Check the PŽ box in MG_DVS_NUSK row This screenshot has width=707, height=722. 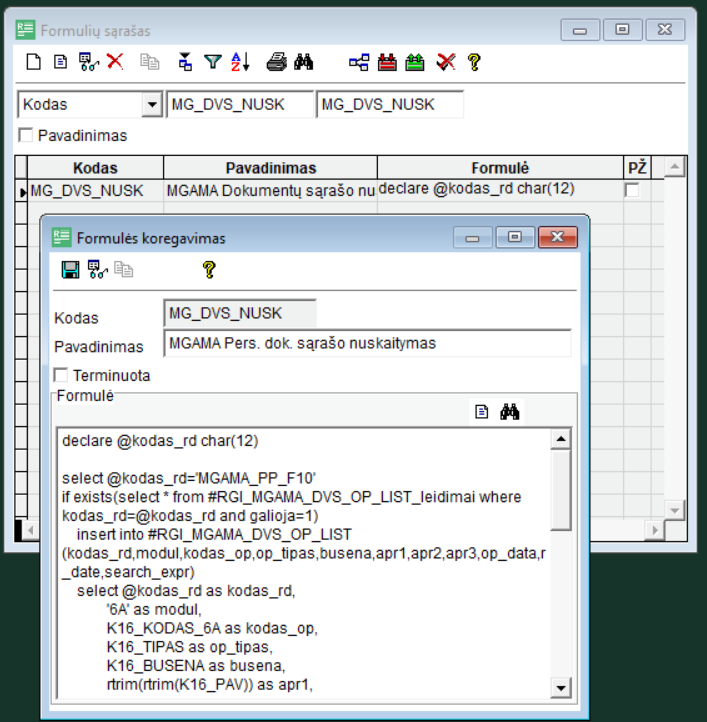pos(632,190)
